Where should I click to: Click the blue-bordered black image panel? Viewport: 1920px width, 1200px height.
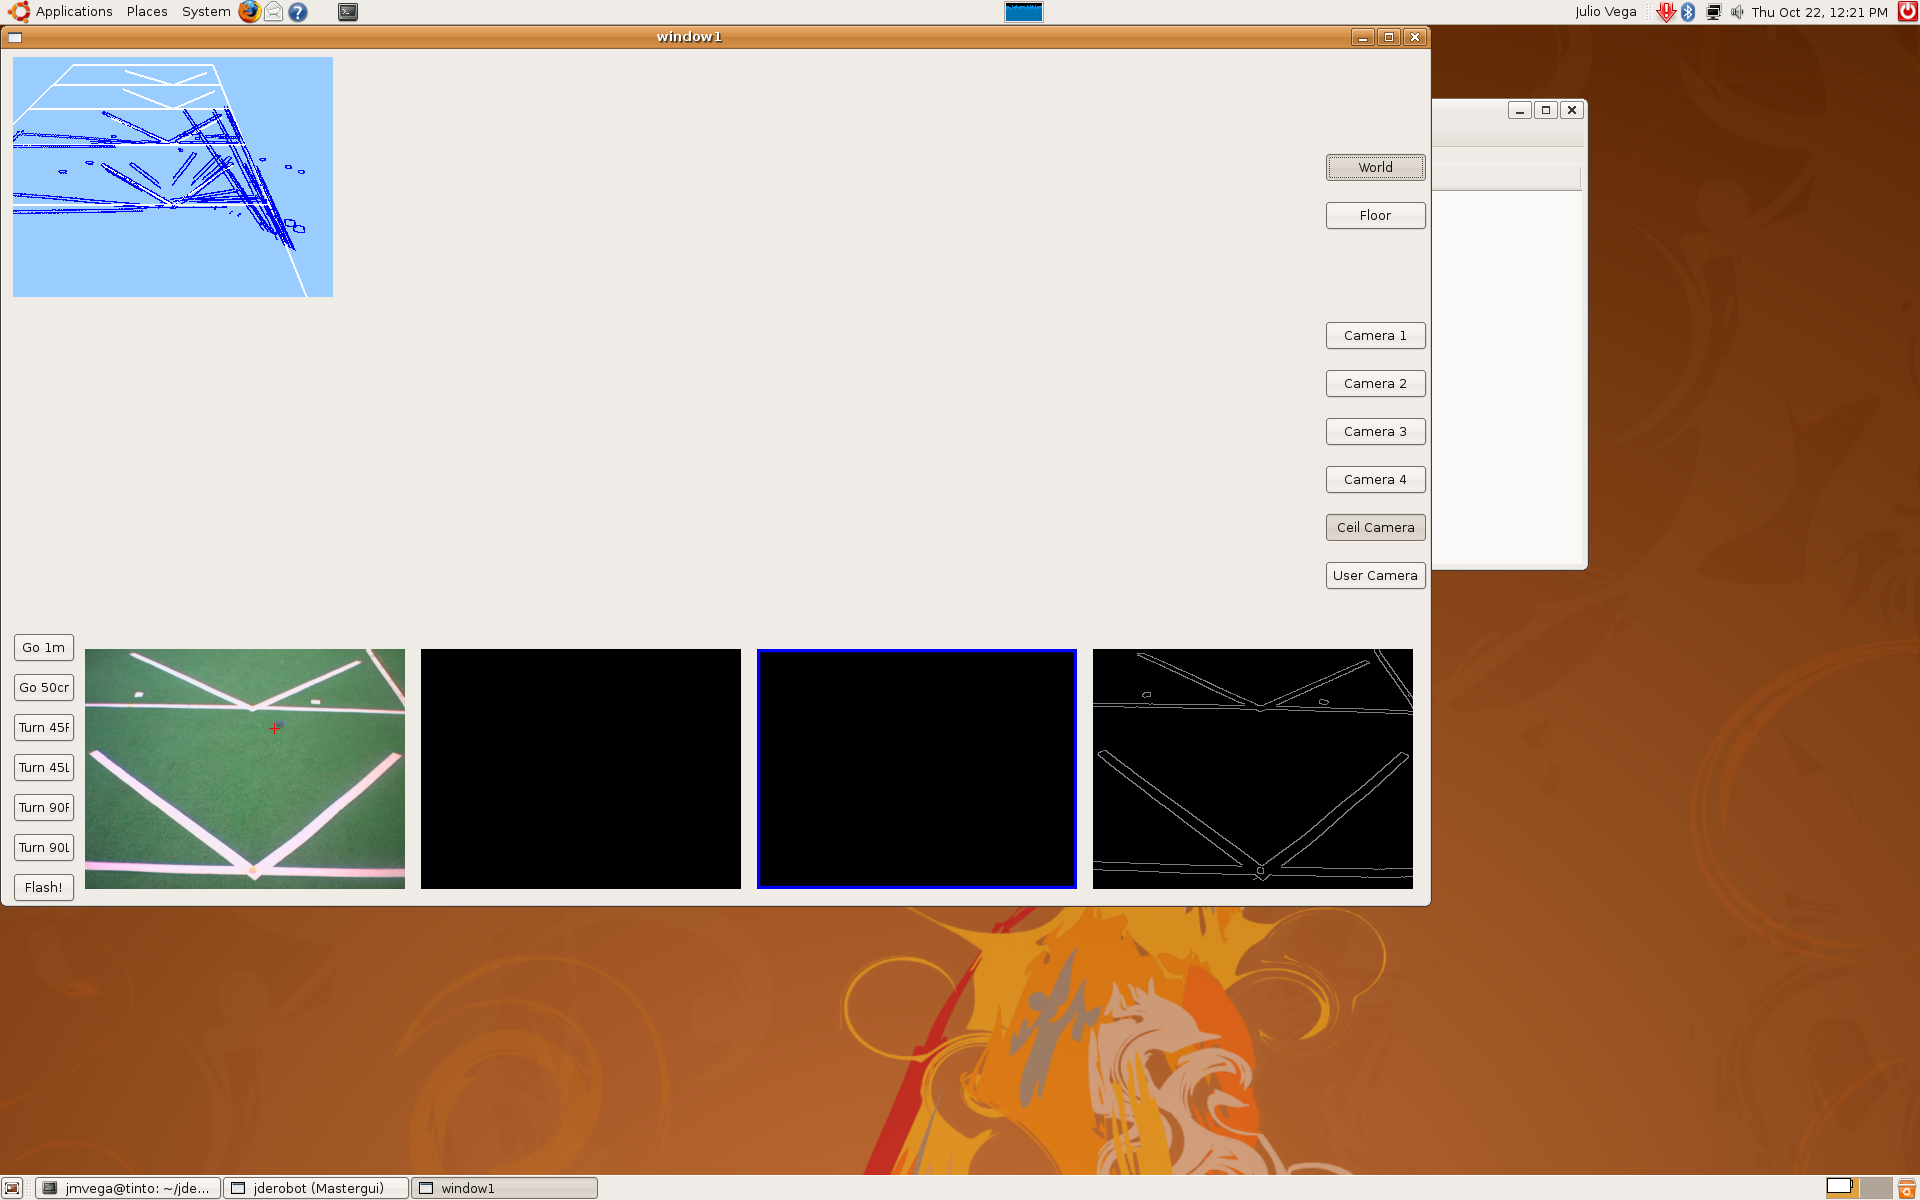pos(917,769)
